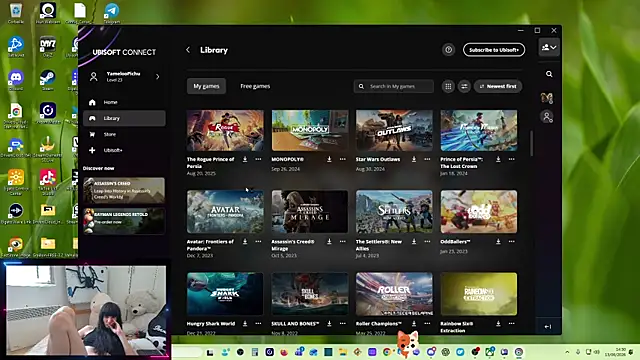Click the search magnifier in right sidebar
The height and width of the screenshot is (360, 640).
pos(549,74)
